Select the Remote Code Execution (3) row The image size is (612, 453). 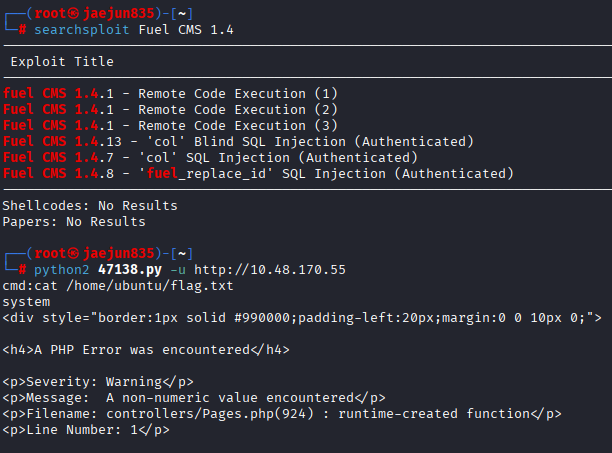(x=170, y=126)
